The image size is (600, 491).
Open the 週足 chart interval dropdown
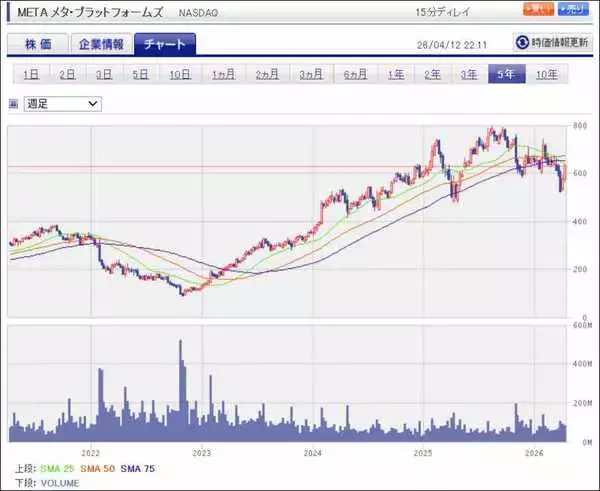[x=62, y=103]
